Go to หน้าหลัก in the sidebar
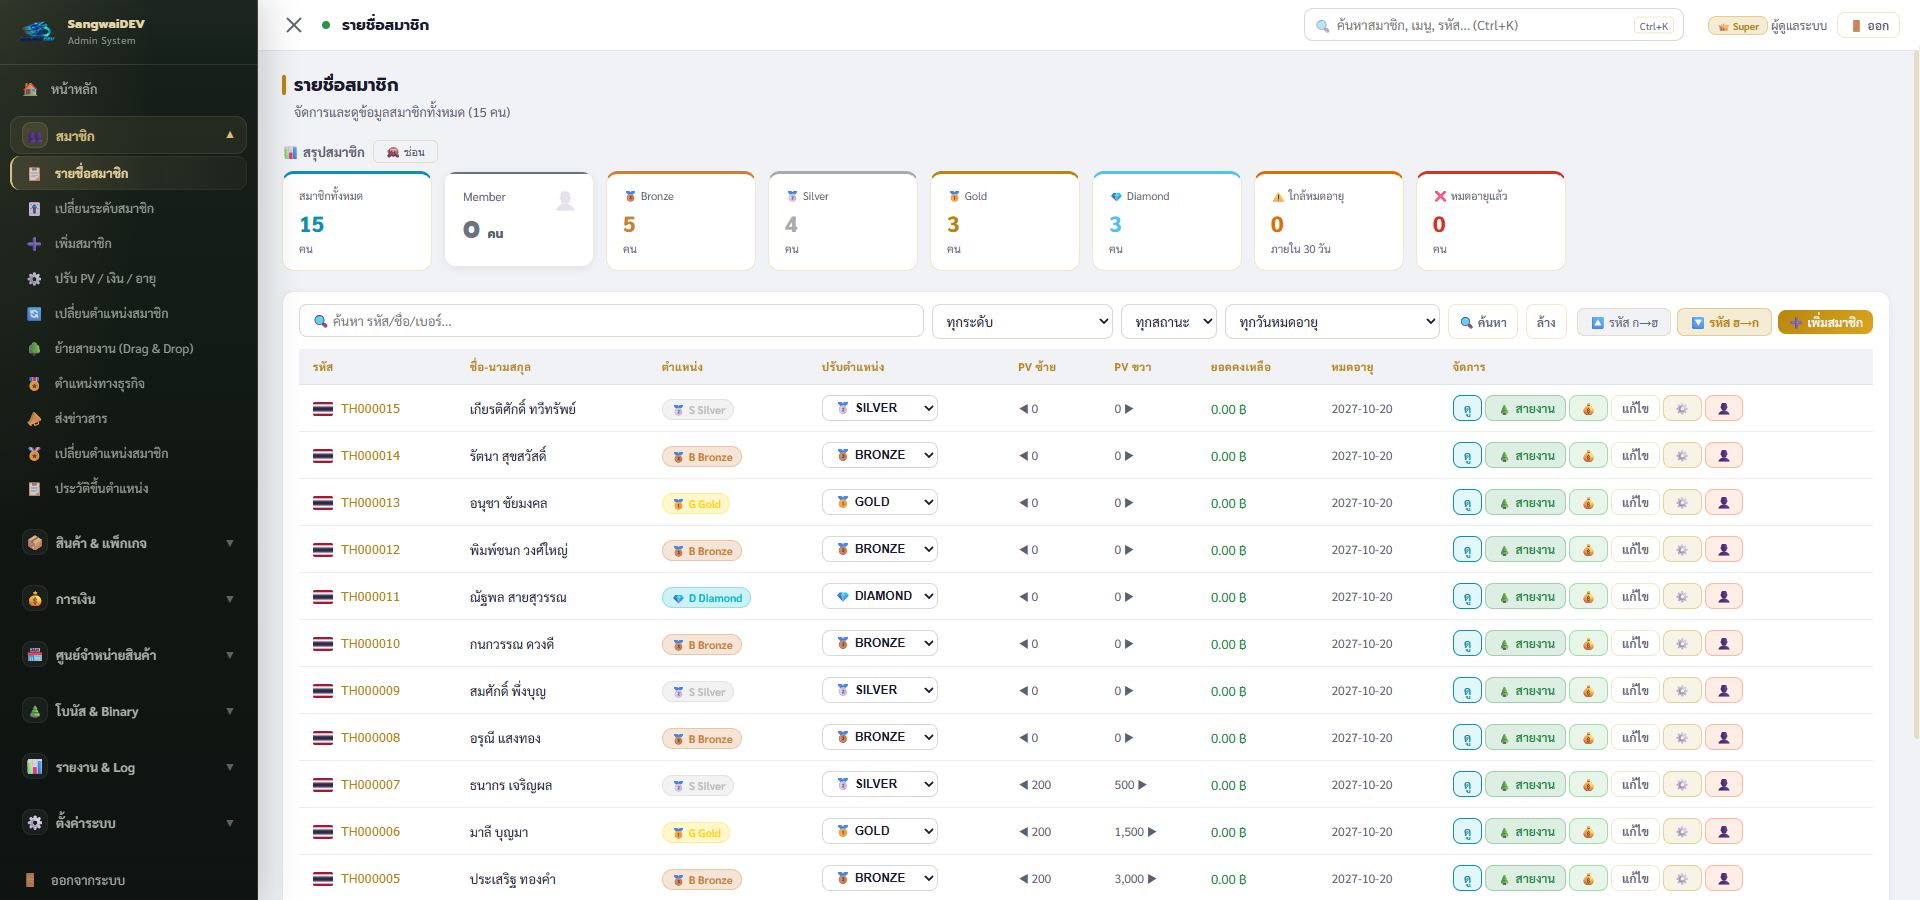This screenshot has width=1920, height=900. pos(129,89)
